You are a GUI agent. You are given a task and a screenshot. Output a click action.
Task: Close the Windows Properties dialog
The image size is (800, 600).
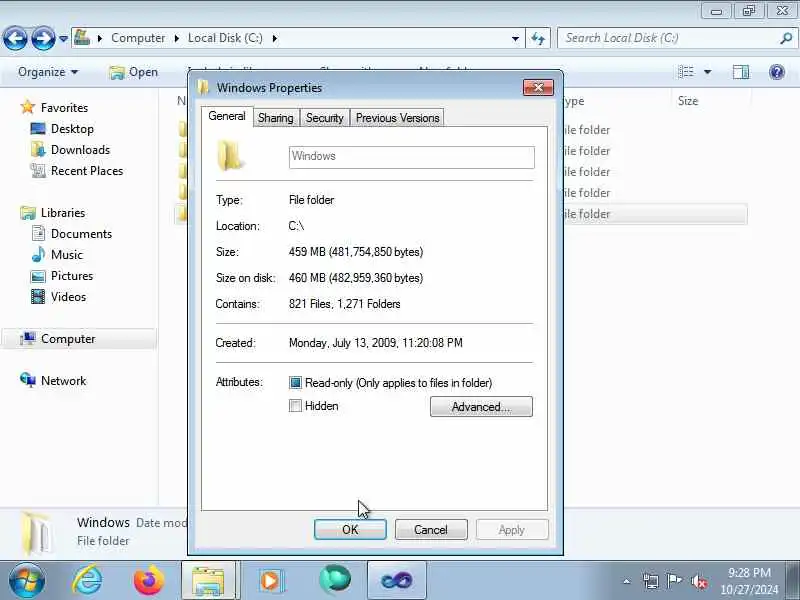538,88
